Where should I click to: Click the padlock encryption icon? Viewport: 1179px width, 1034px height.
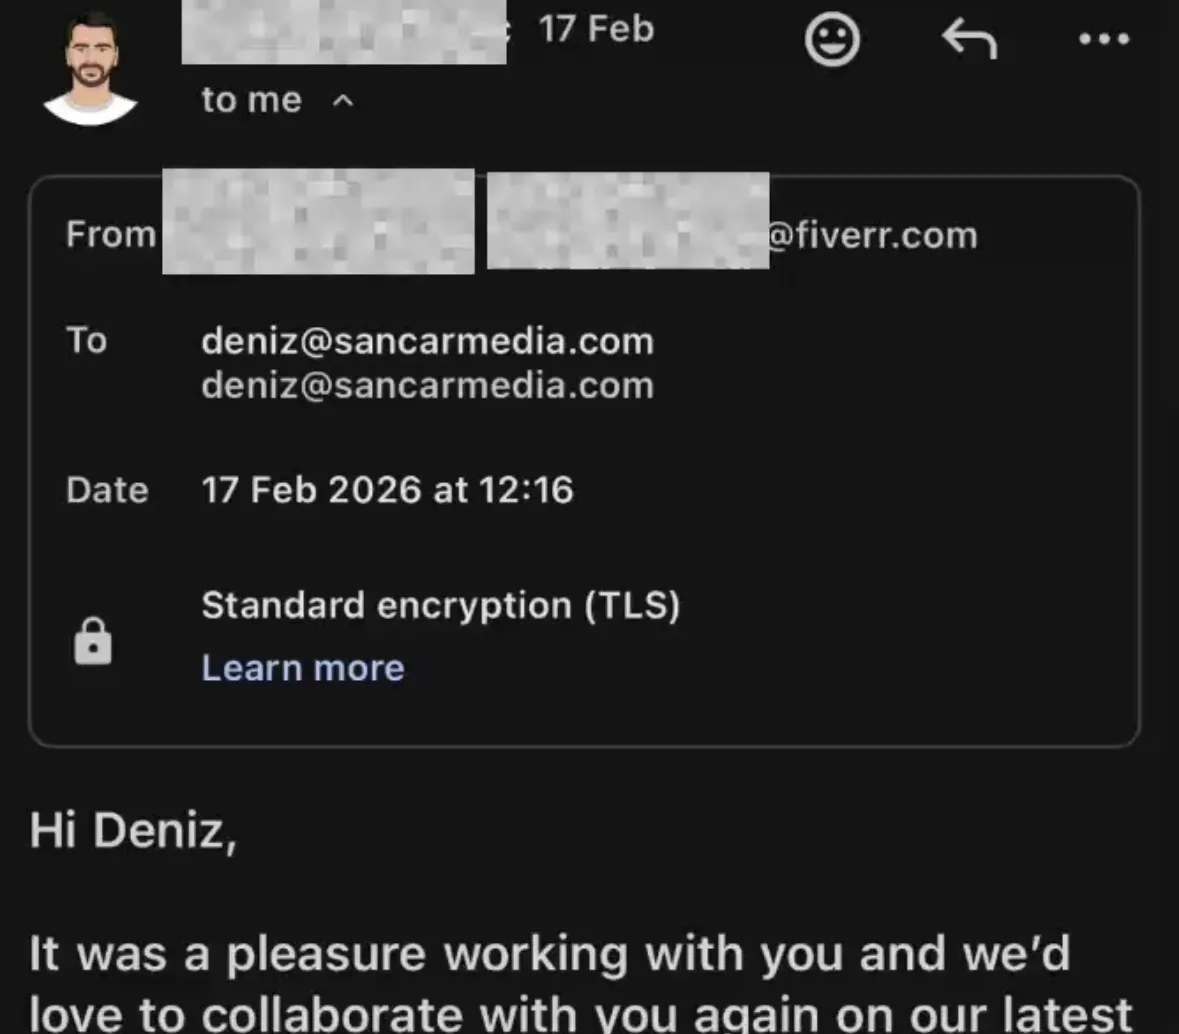coord(92,641)
